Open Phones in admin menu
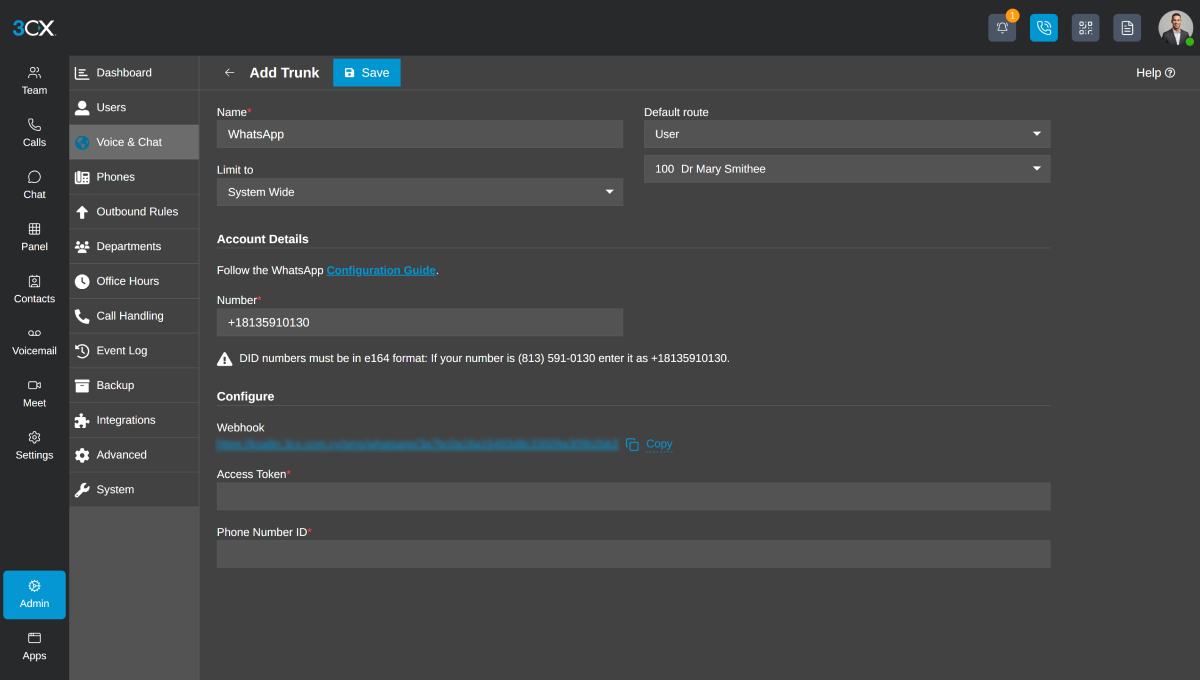 134,177
